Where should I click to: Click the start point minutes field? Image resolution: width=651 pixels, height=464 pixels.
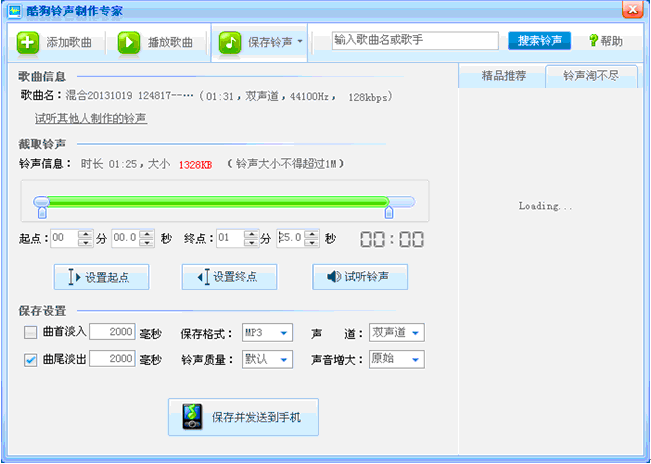click(65, 238)
